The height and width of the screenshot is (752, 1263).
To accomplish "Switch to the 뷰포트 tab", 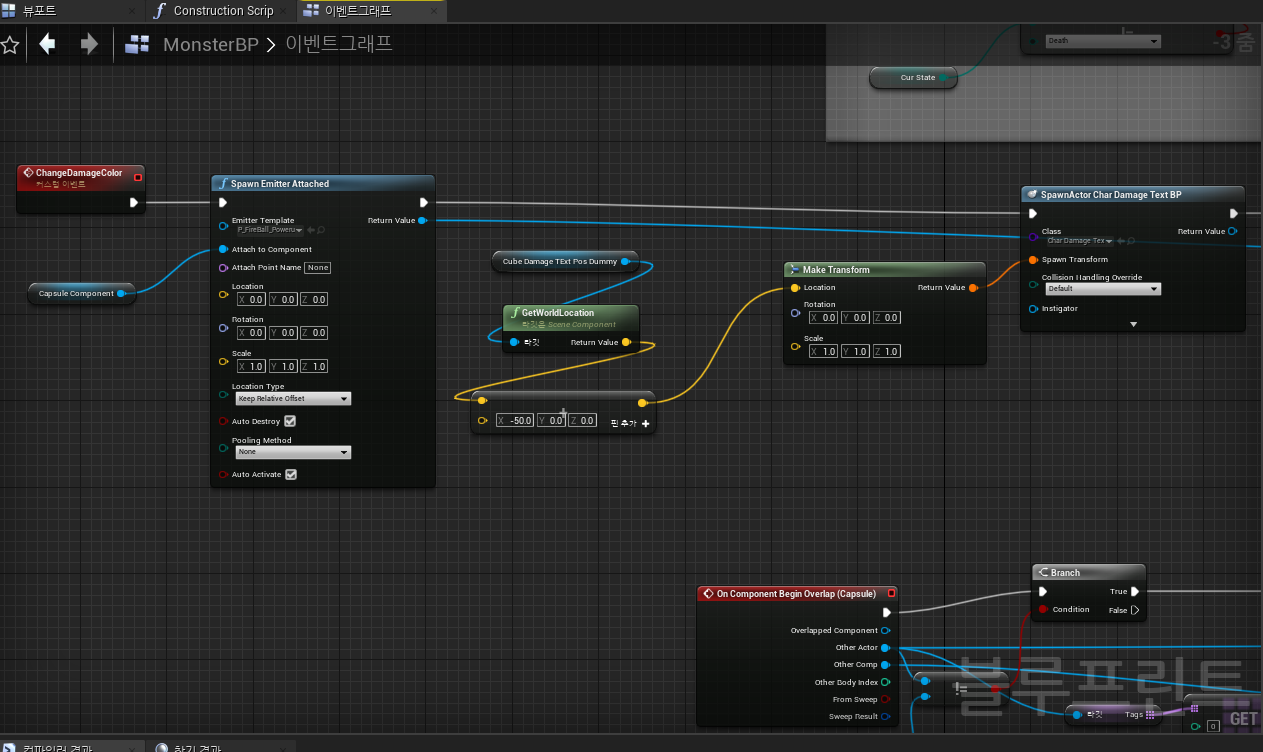I will click(40, 11).
